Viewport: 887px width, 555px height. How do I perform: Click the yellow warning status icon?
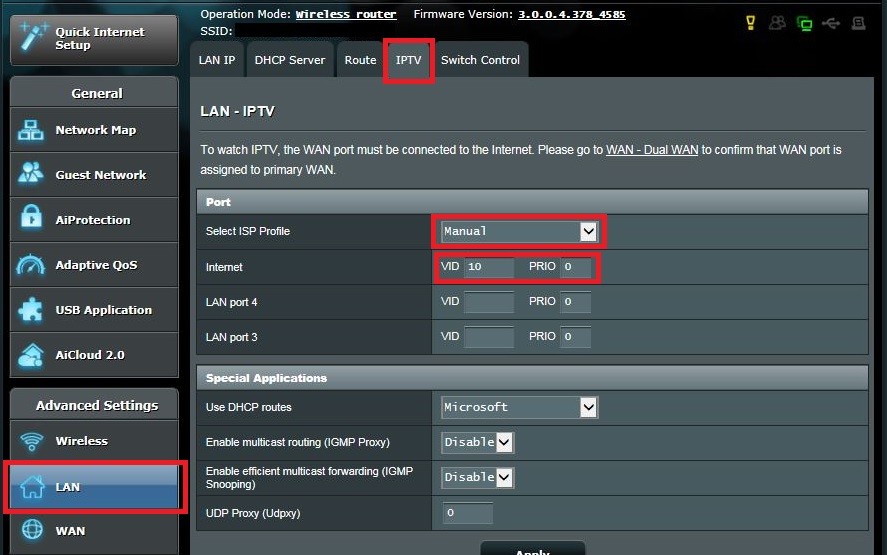coord(751,23)
